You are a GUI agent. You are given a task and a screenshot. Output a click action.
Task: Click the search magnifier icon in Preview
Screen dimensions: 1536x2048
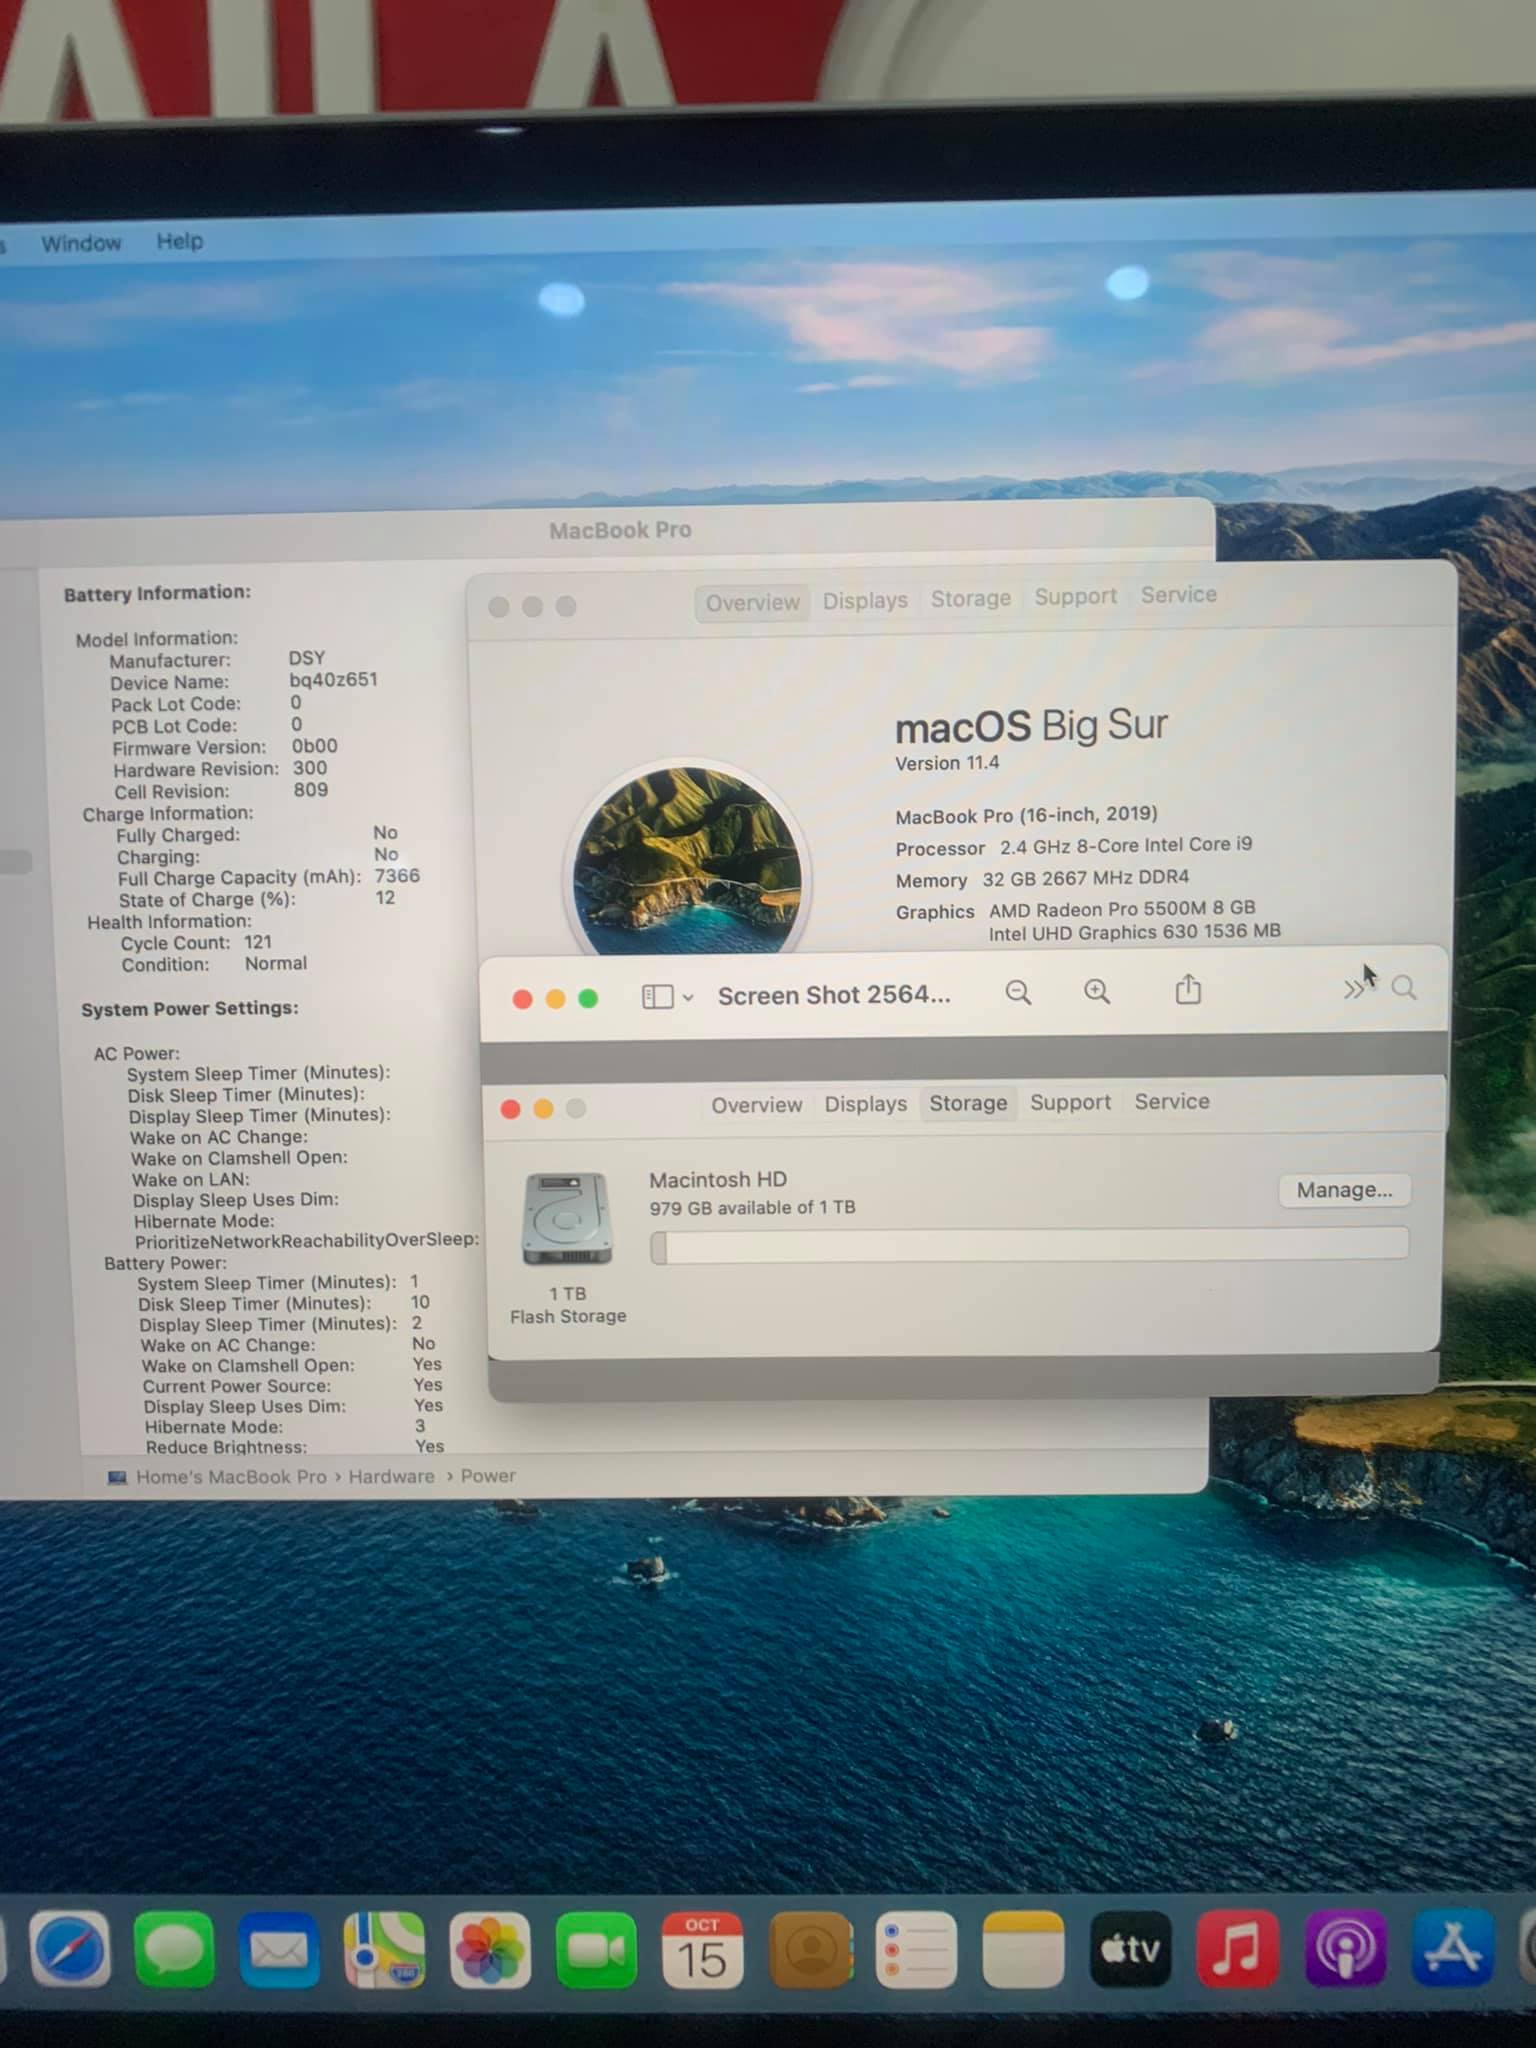point(1404,989)
